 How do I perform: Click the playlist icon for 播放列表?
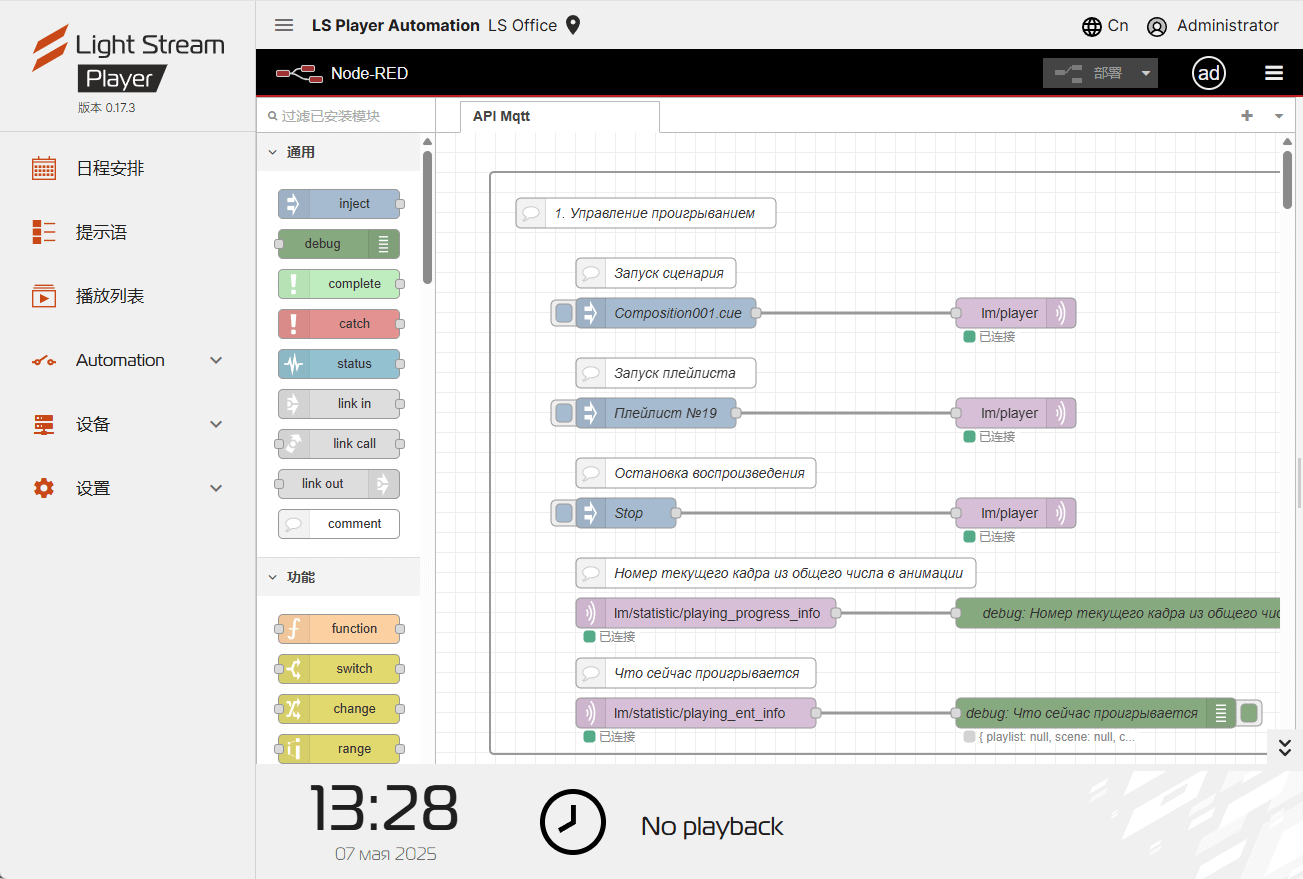(44, 296)
